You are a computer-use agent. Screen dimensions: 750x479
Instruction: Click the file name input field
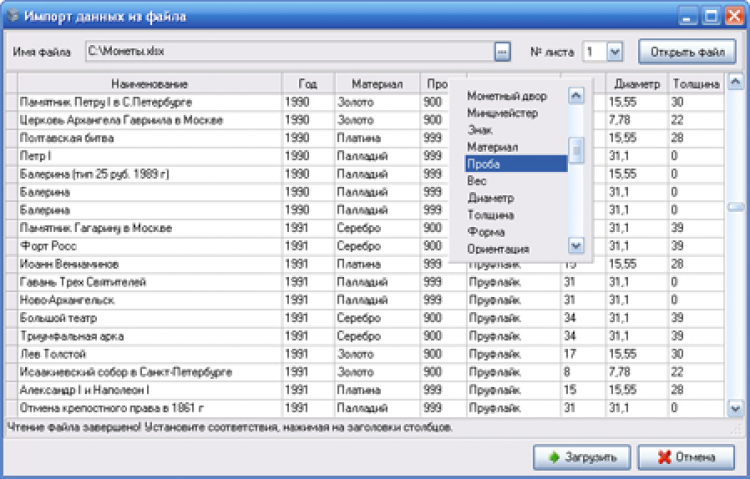(x=290, y=52)
